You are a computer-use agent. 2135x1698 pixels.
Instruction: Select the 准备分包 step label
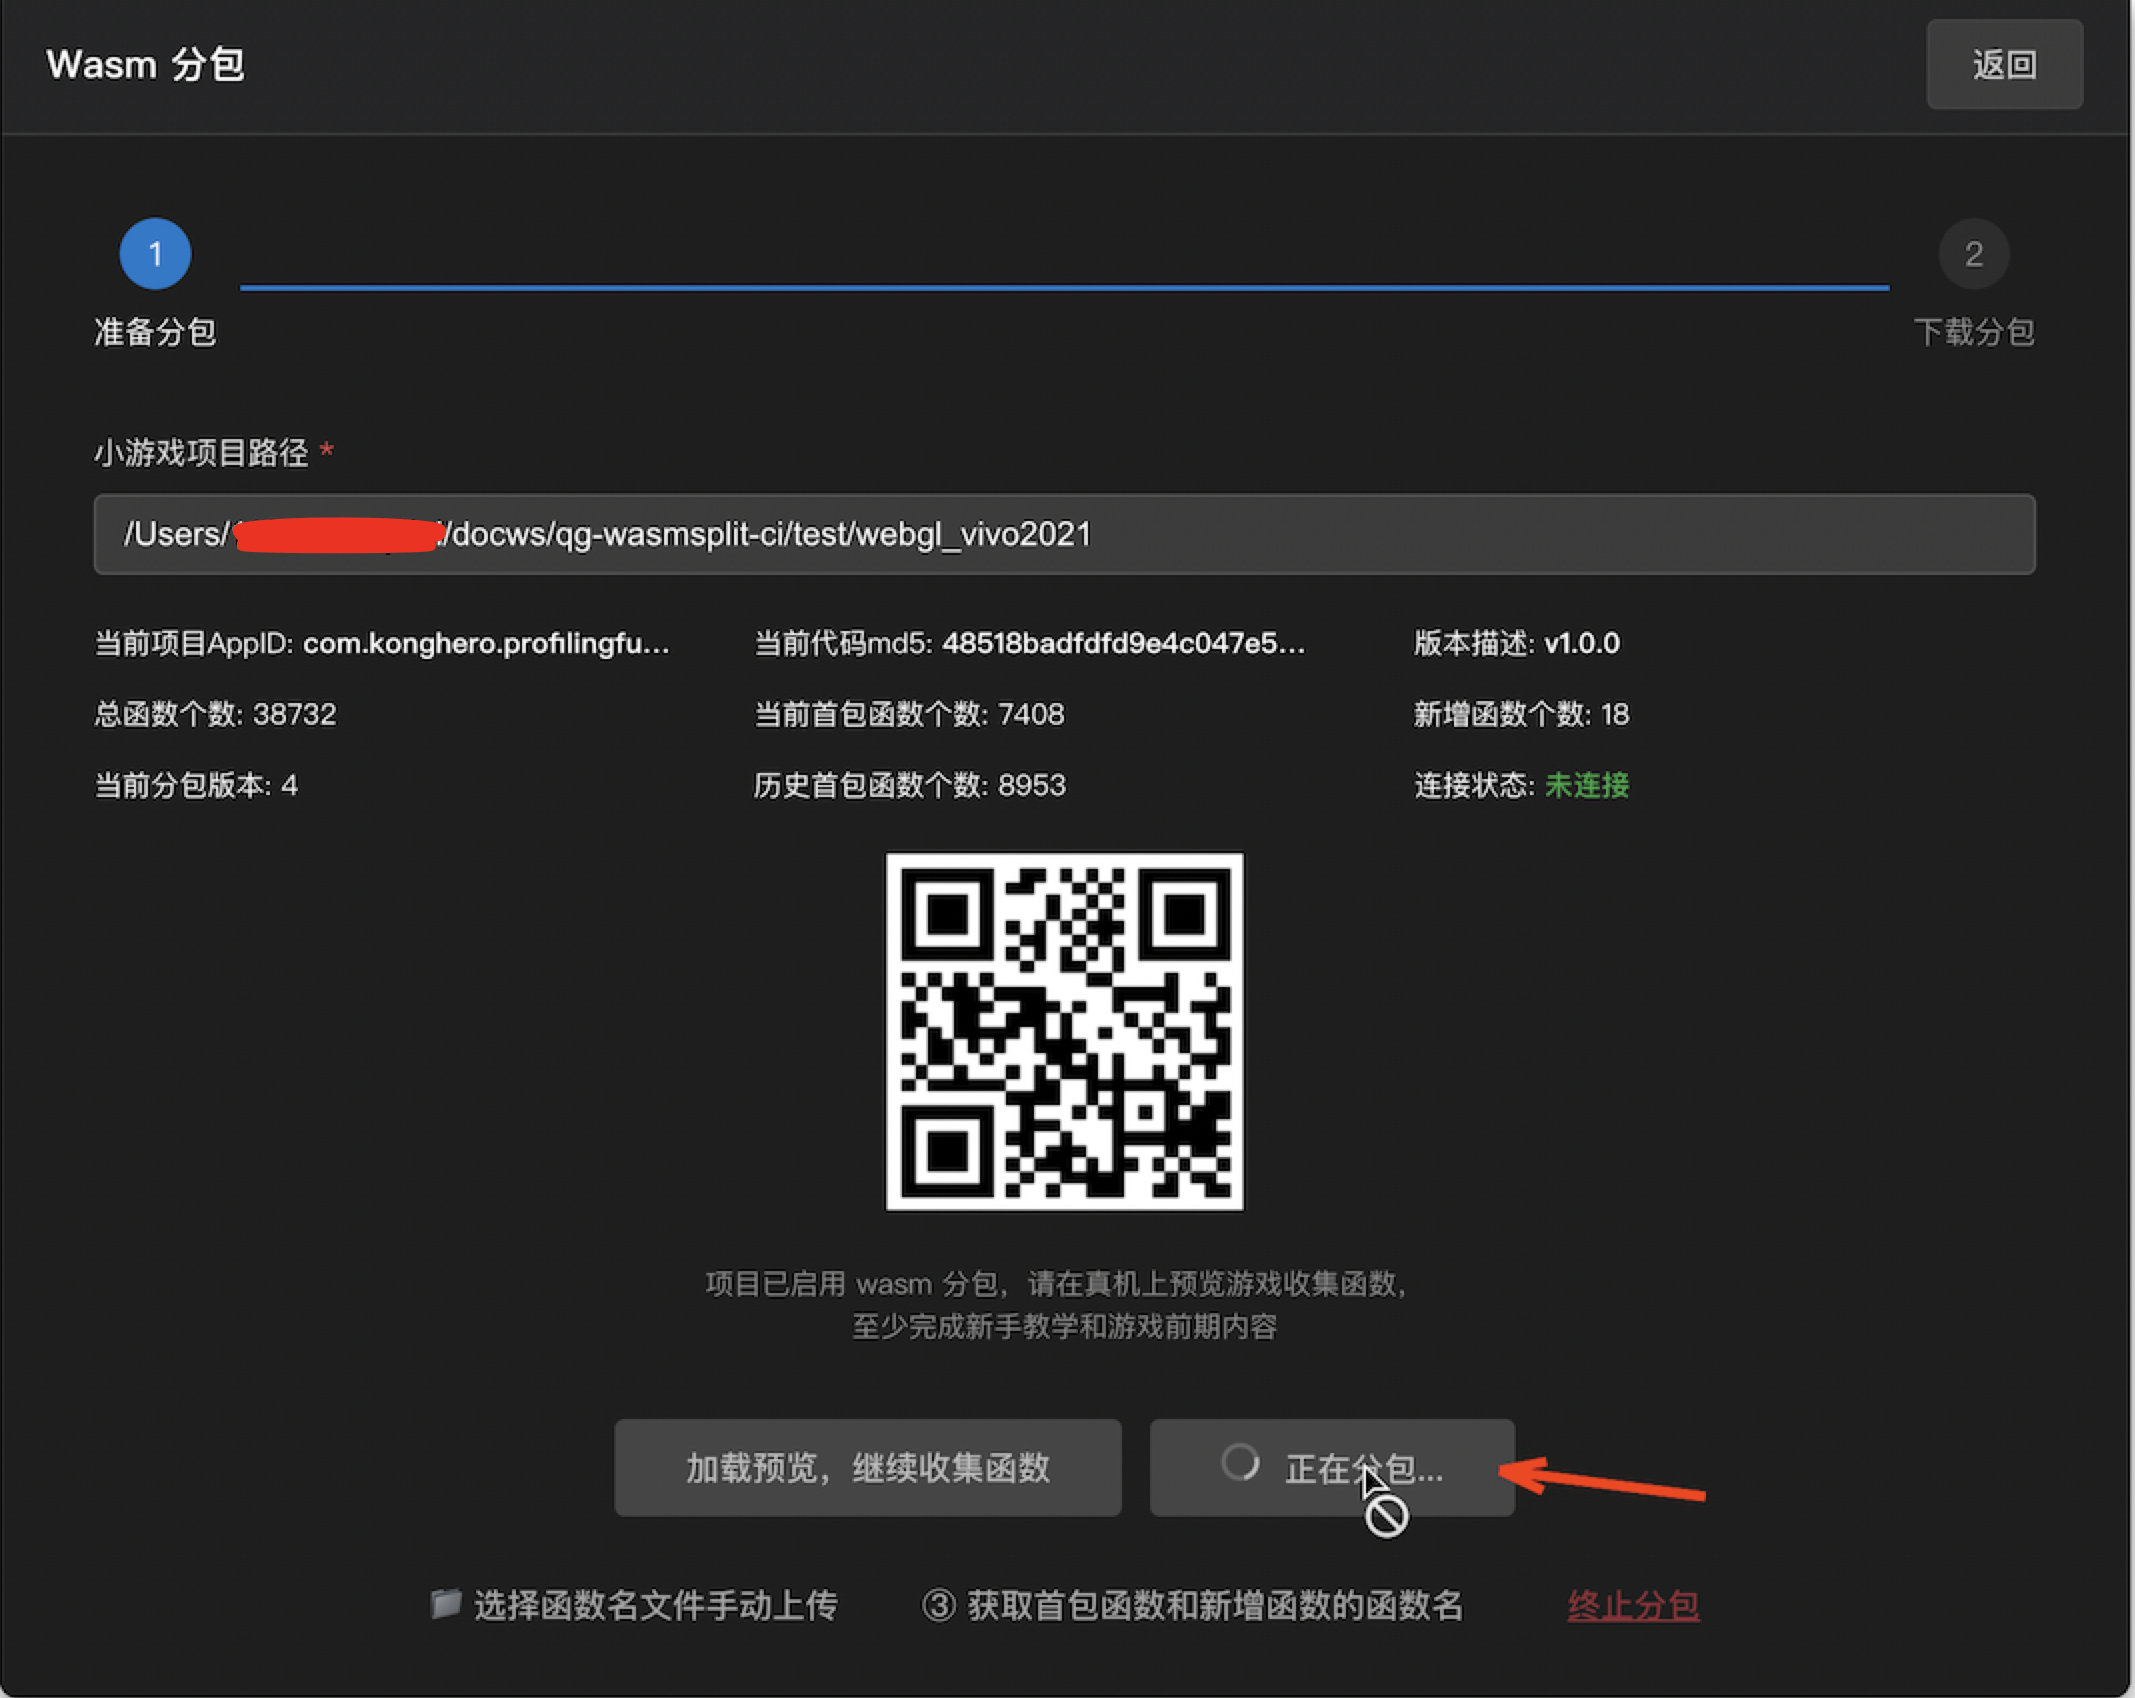pyautogui.click(x=155, y=332)
